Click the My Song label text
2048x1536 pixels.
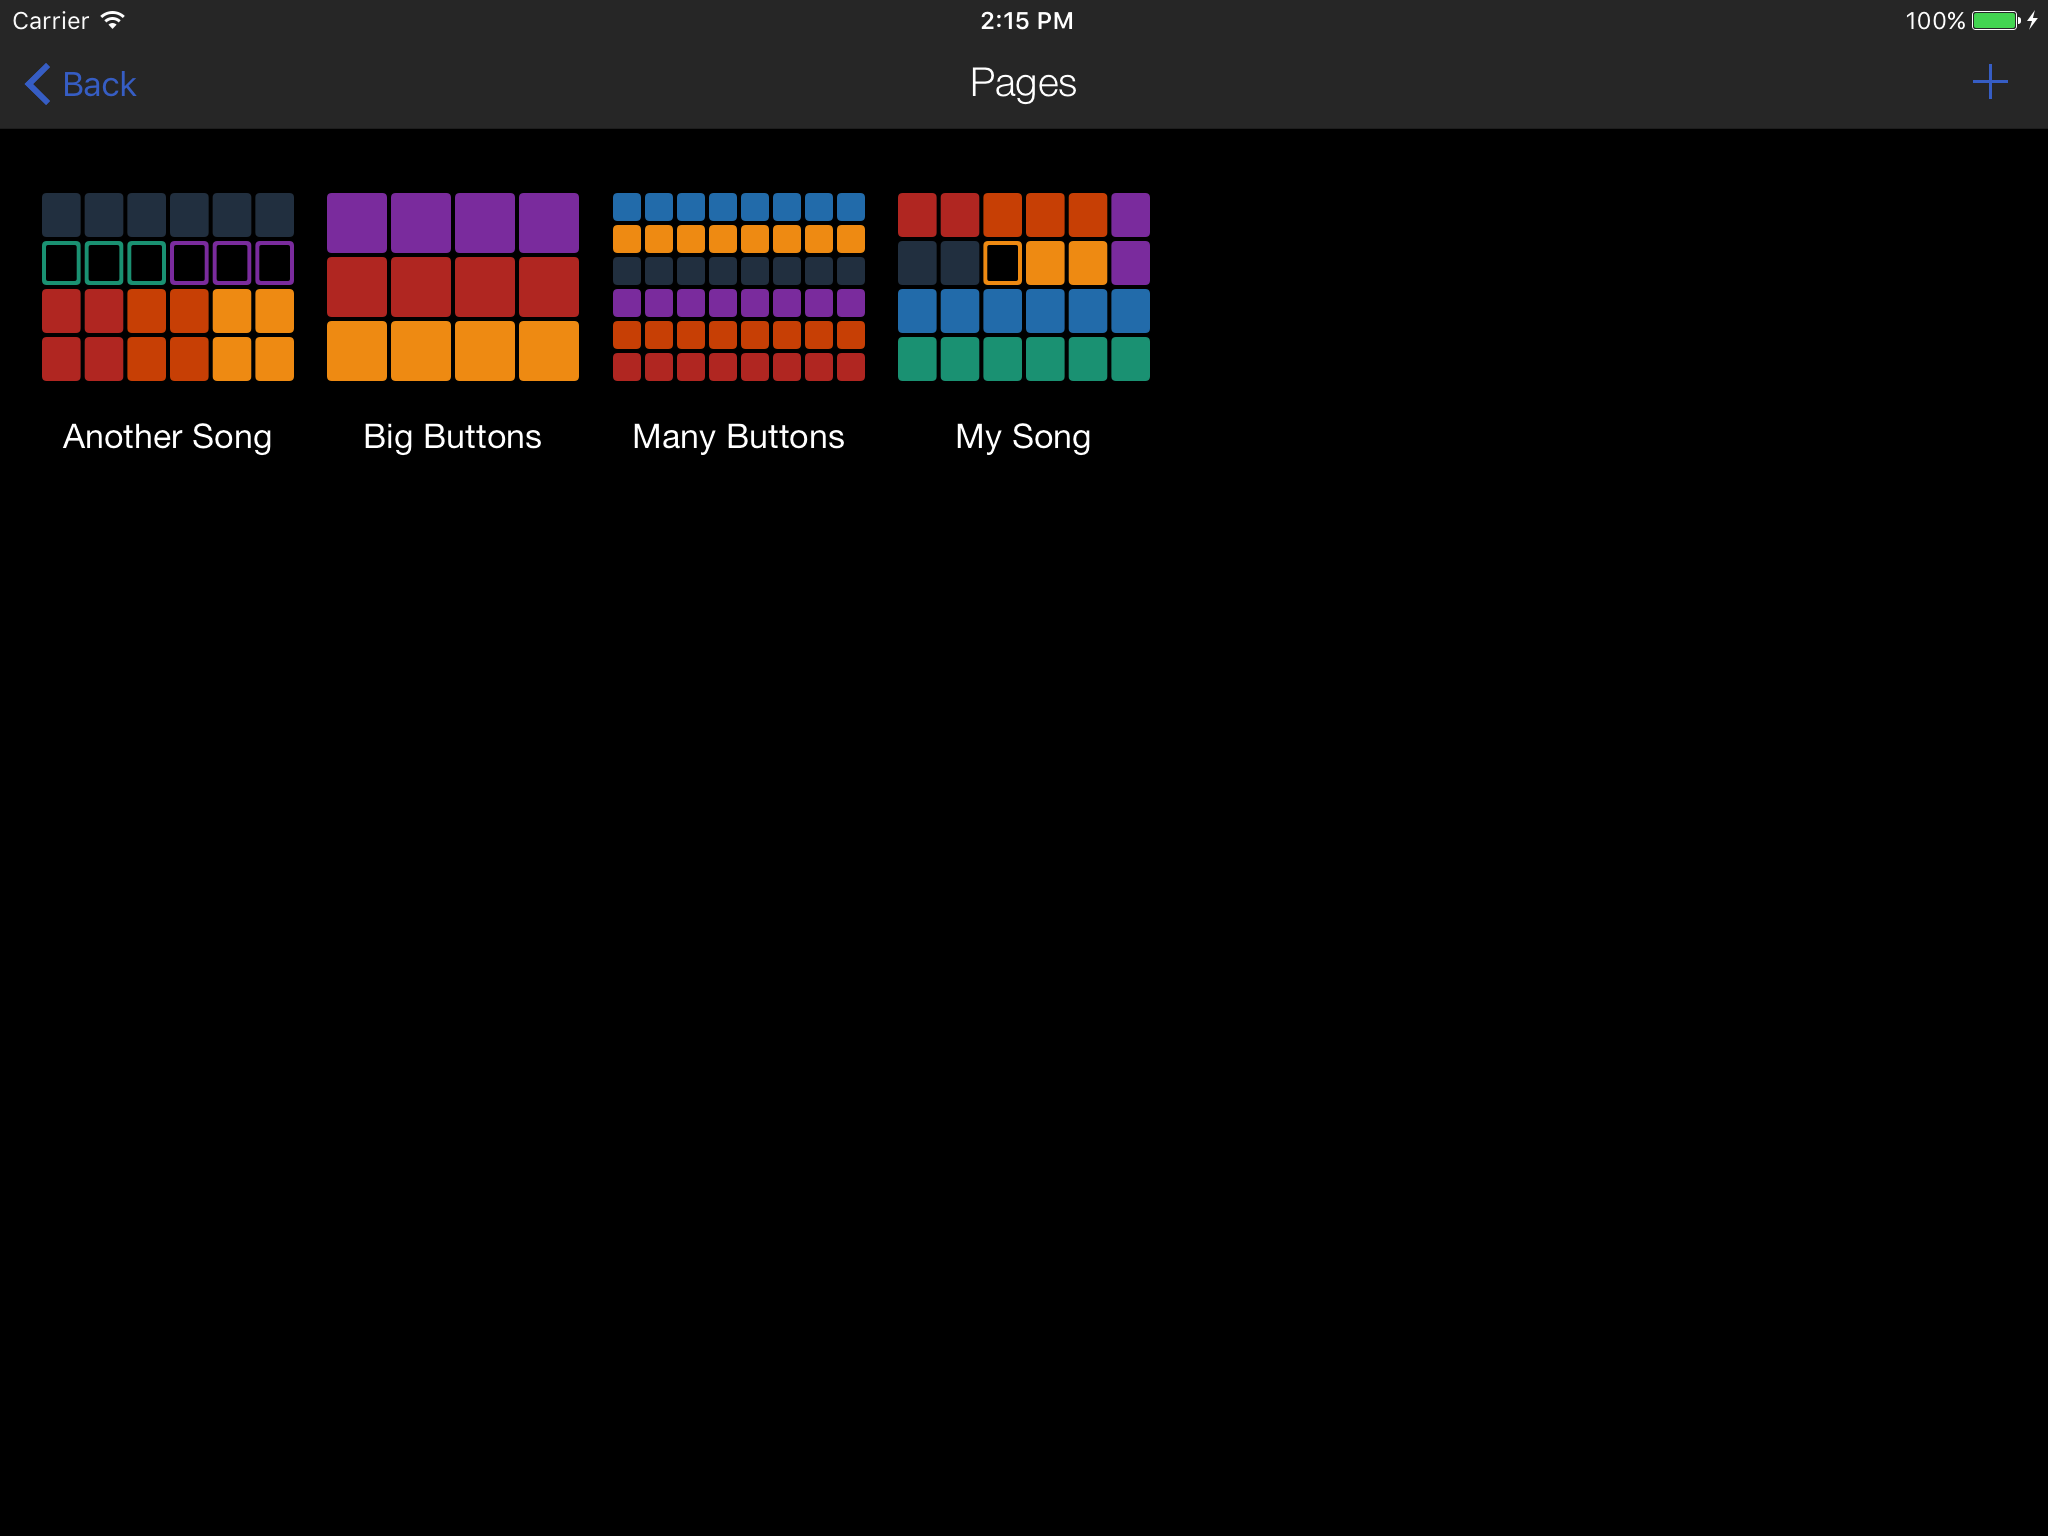[1023, 435]
